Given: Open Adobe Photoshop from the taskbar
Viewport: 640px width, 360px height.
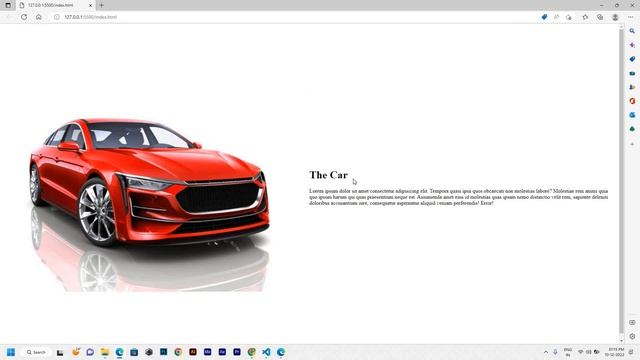Looking at the screenshot, I should [x=164, y=351].
